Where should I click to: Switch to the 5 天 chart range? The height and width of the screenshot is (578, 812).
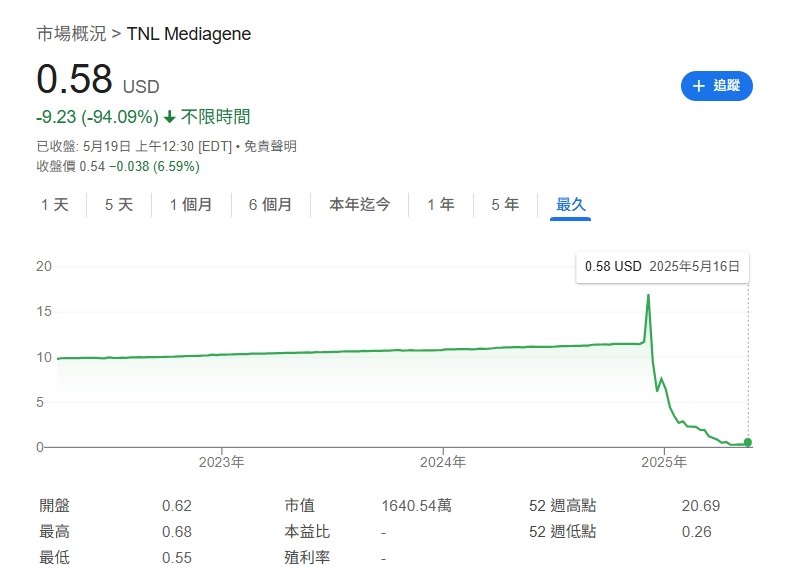[x=119, y=205]
